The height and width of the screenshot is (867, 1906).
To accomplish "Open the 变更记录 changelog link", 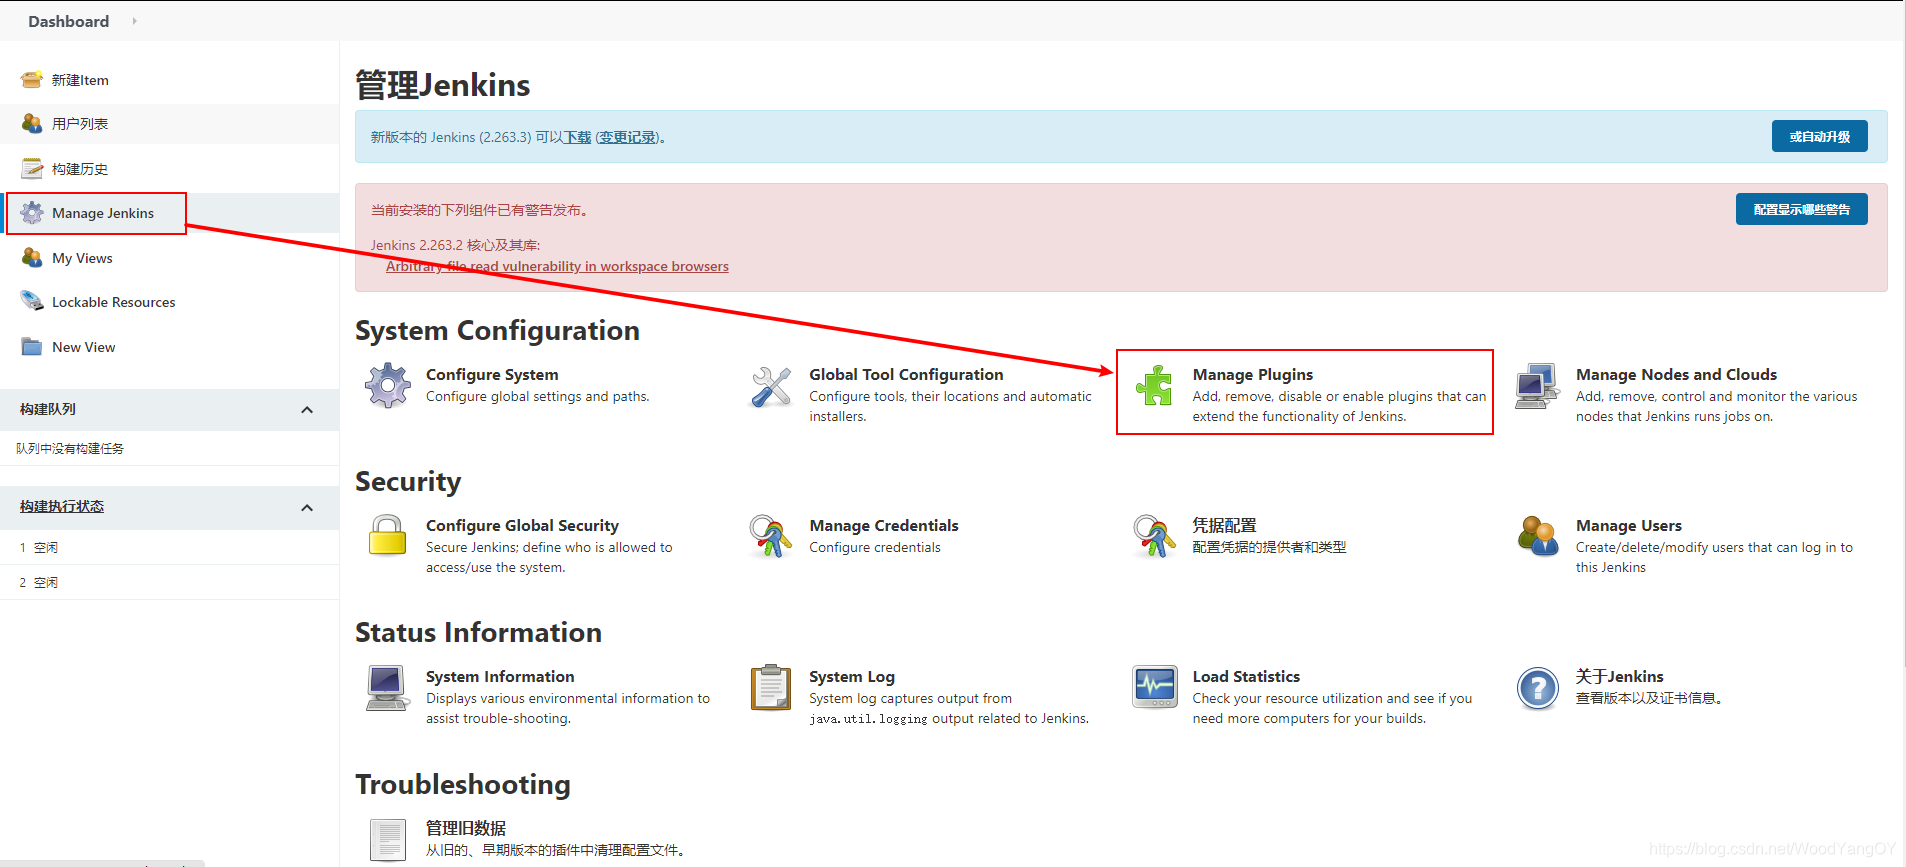I will tap(627, 137).
